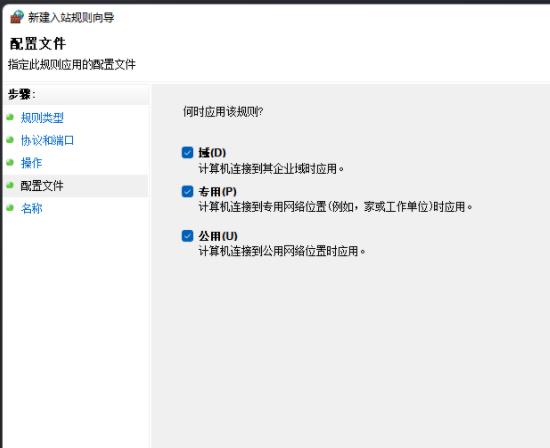
Task: Open the 协议和端口 step
Action: tap(47, 140)
